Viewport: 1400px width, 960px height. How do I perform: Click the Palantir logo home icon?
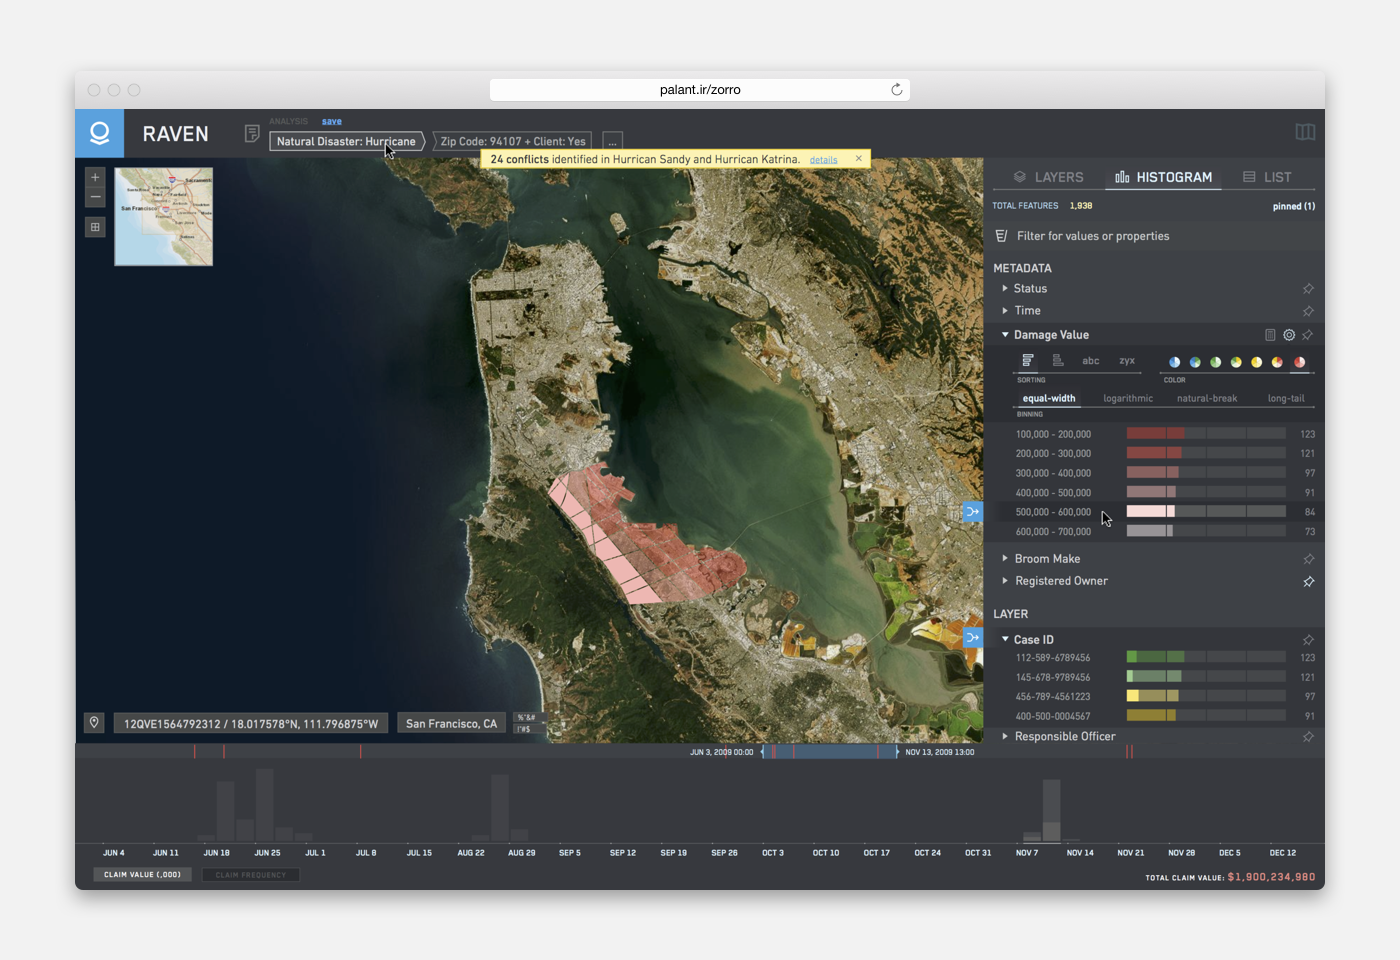99,133
